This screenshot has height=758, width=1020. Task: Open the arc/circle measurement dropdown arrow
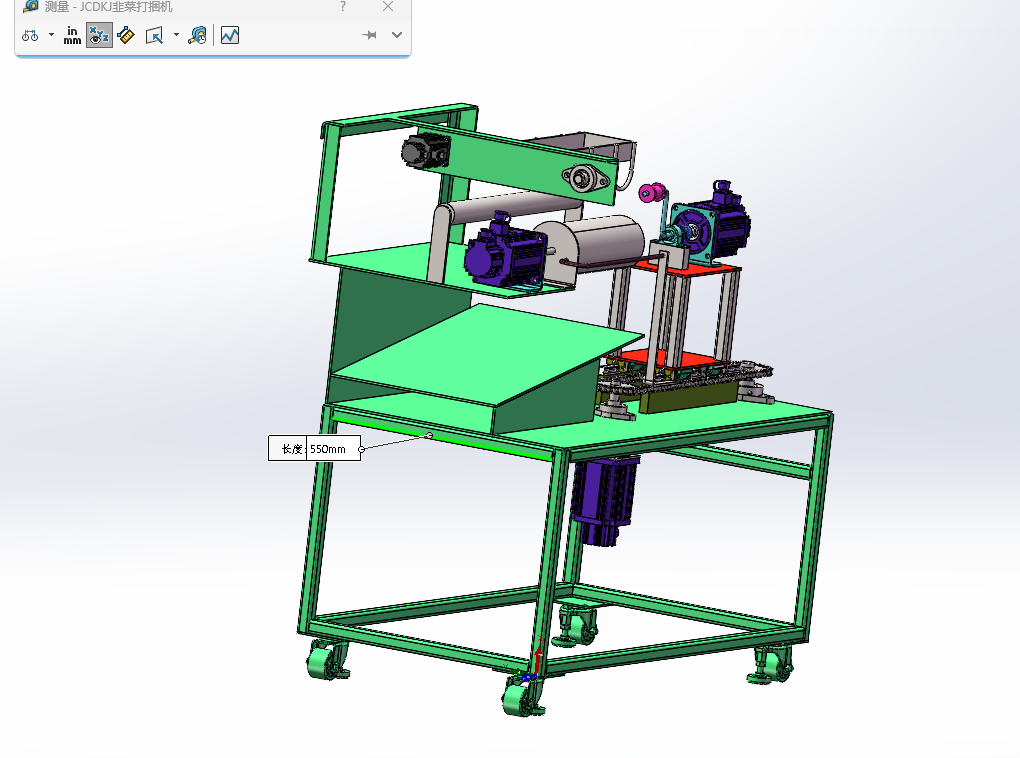[x=51, y=35]
